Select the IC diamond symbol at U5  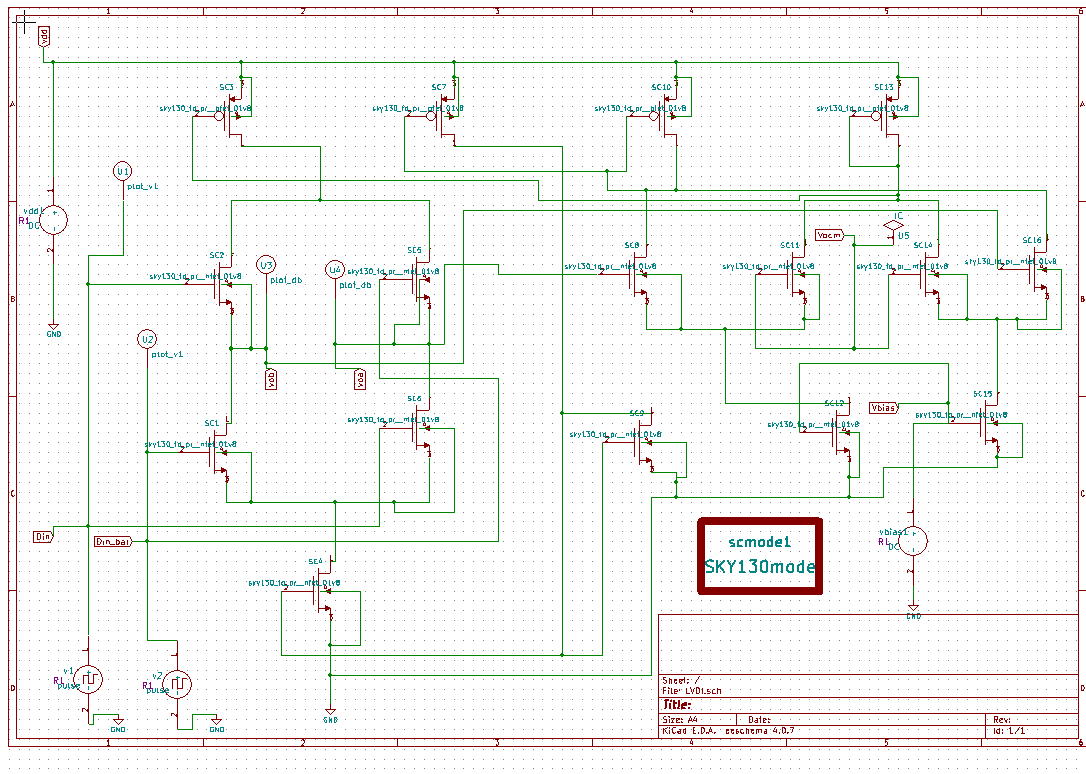point(895,225)
